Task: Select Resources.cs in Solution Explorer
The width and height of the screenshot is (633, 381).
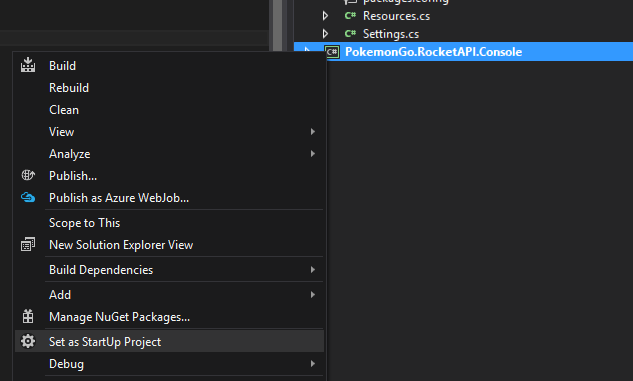Action: coord(396,16)
